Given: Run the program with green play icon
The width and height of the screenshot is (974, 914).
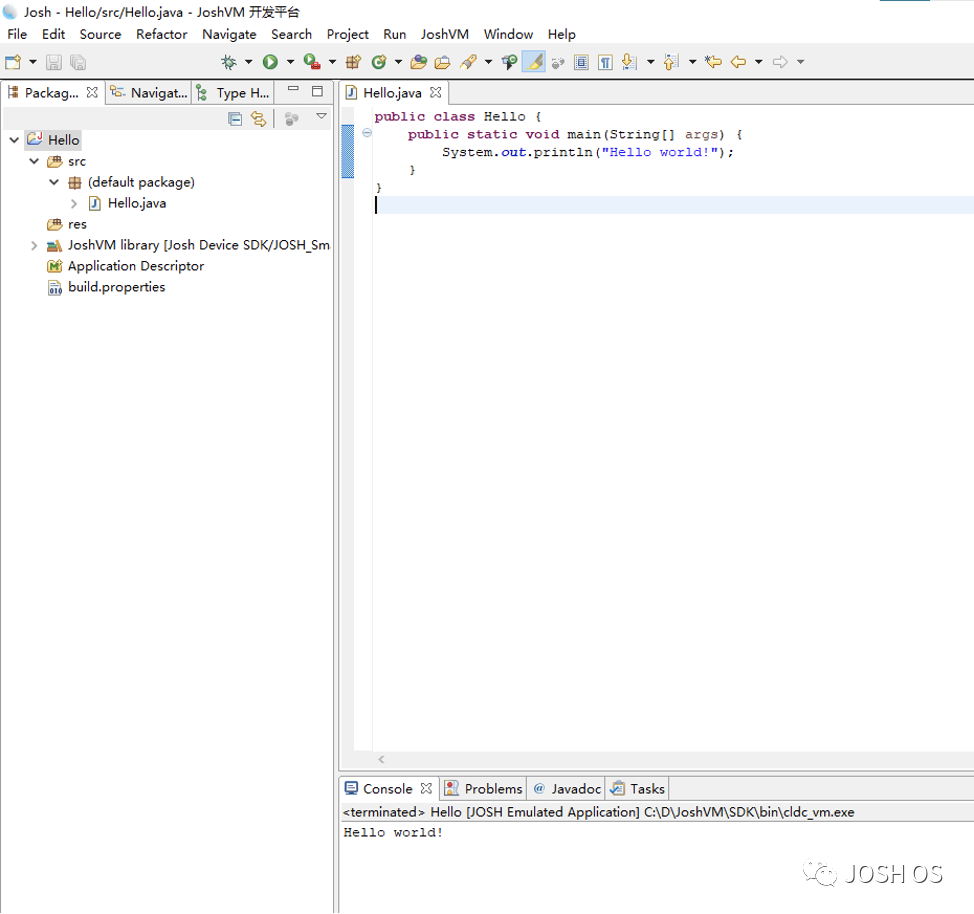Looking at the screenshot, I should 270,62.
